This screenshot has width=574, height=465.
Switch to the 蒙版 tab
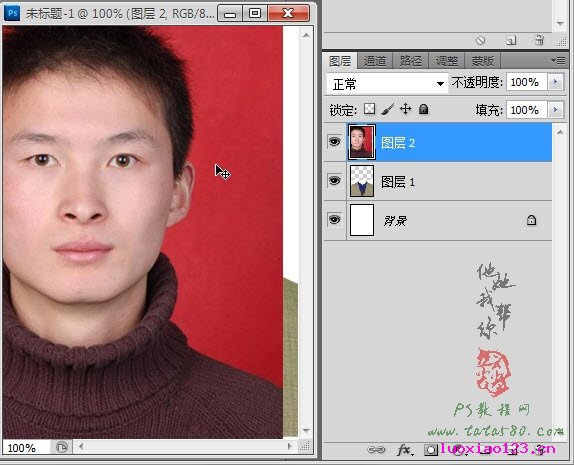coord(482,61)
